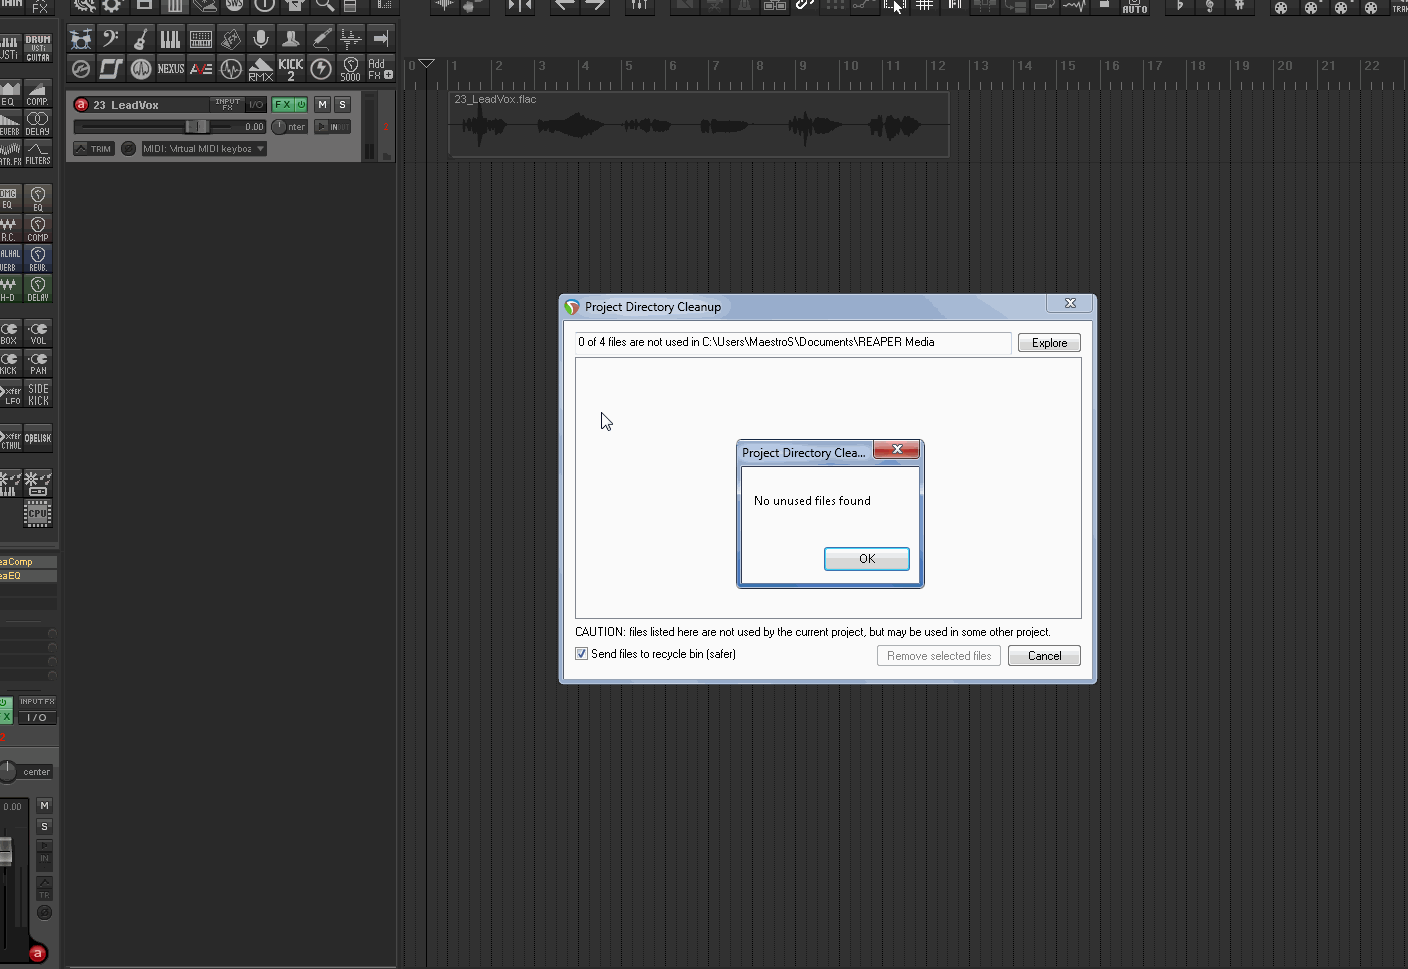Click the LeadVox track volume fader
1408x969 pixels.
pos(196,127)
